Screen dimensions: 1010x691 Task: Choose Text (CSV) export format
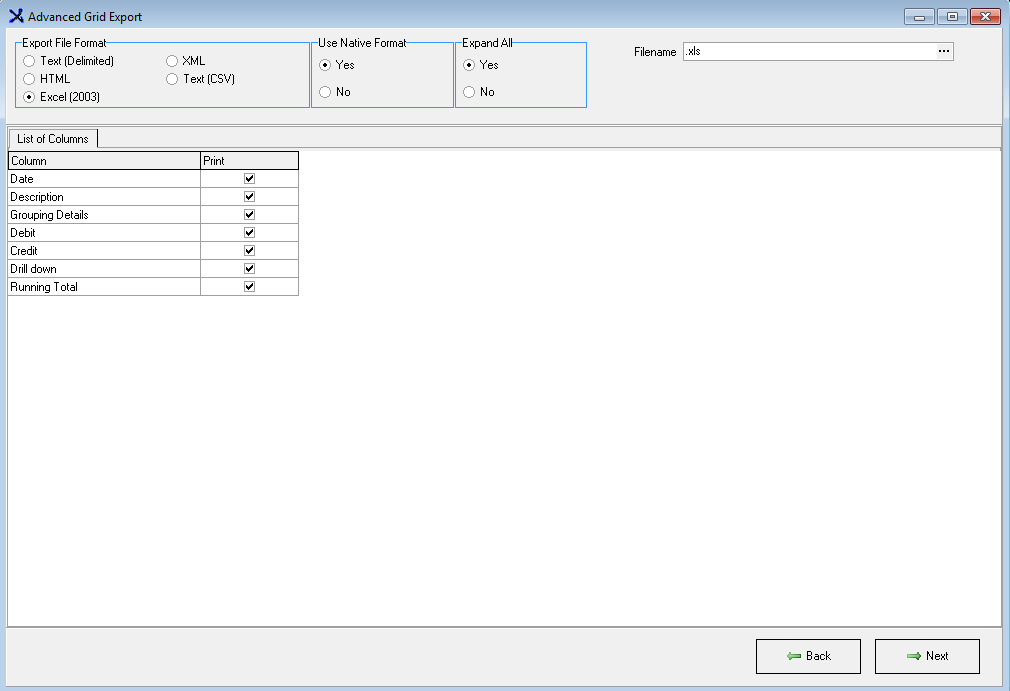coord(172,79)
